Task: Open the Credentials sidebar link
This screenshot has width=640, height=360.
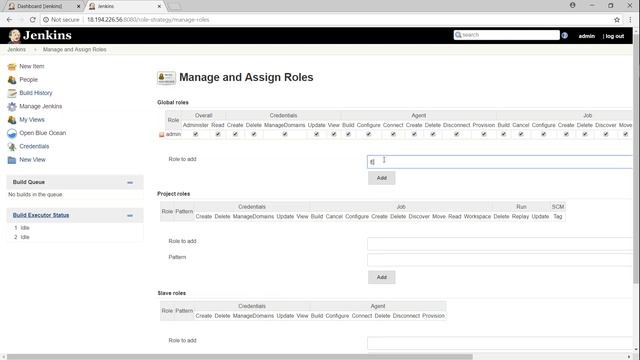Action: coord(34,147)
